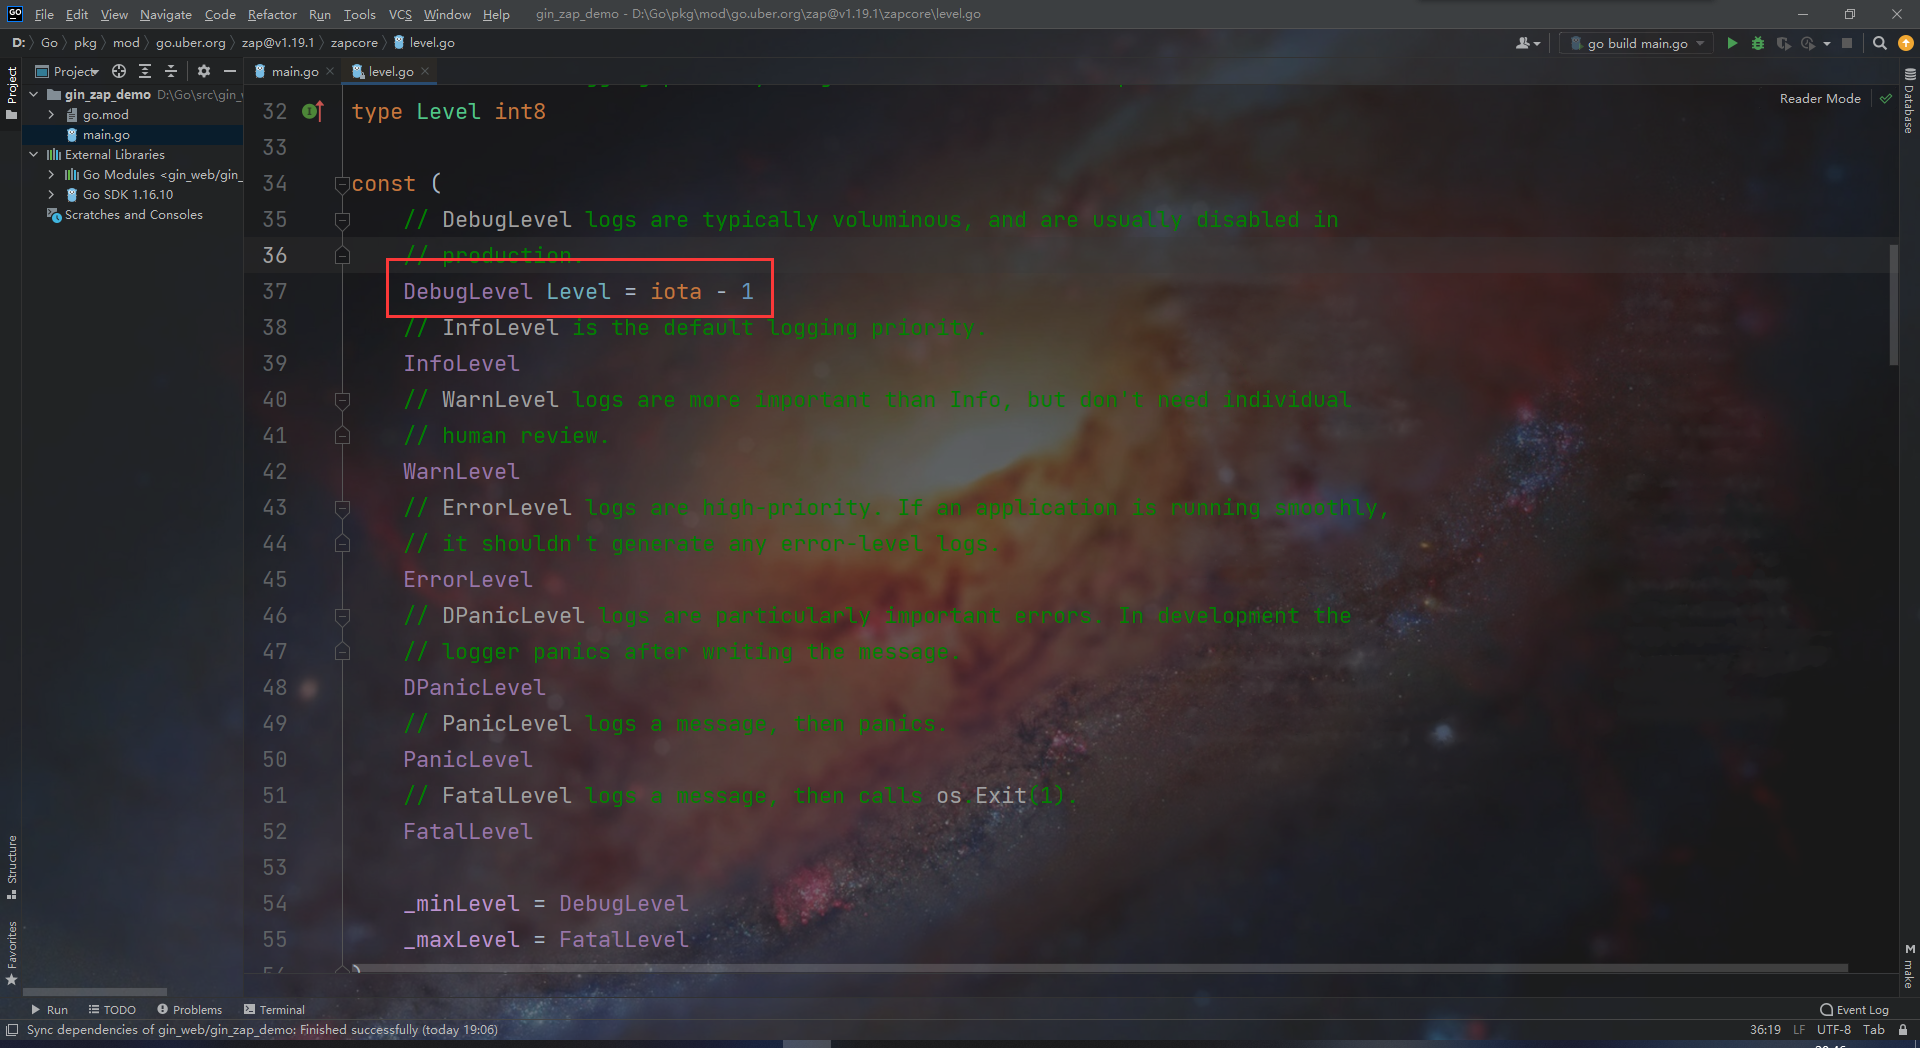Run with coverage shield icon
This screenshot has height=1048, width=1920.
(x=1783, y=43)
